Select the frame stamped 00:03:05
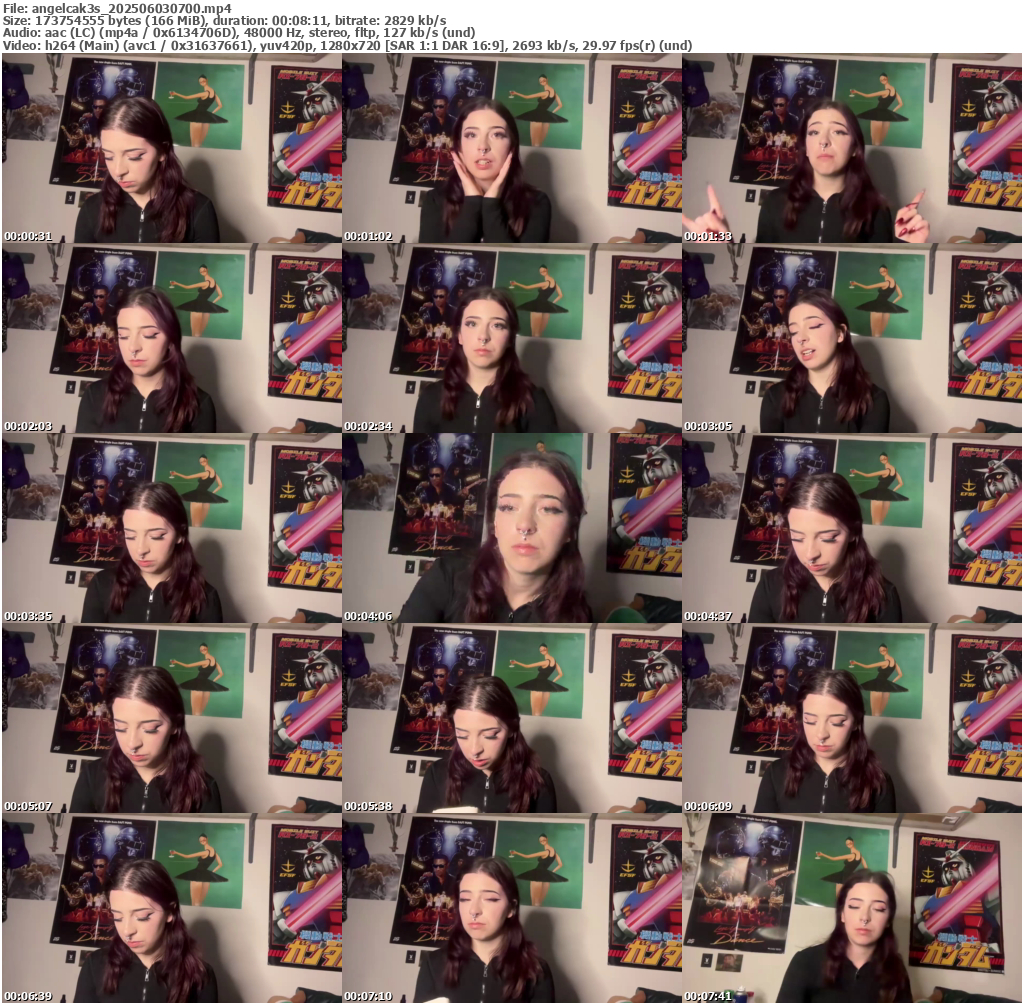The image size is (1024, 1003). coord(852,338)
